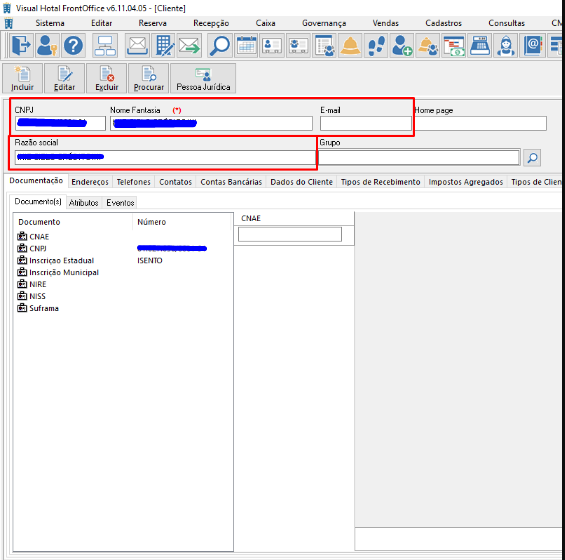Open the Governança menu
Screen dimensions: 565x560
[324, 23]
